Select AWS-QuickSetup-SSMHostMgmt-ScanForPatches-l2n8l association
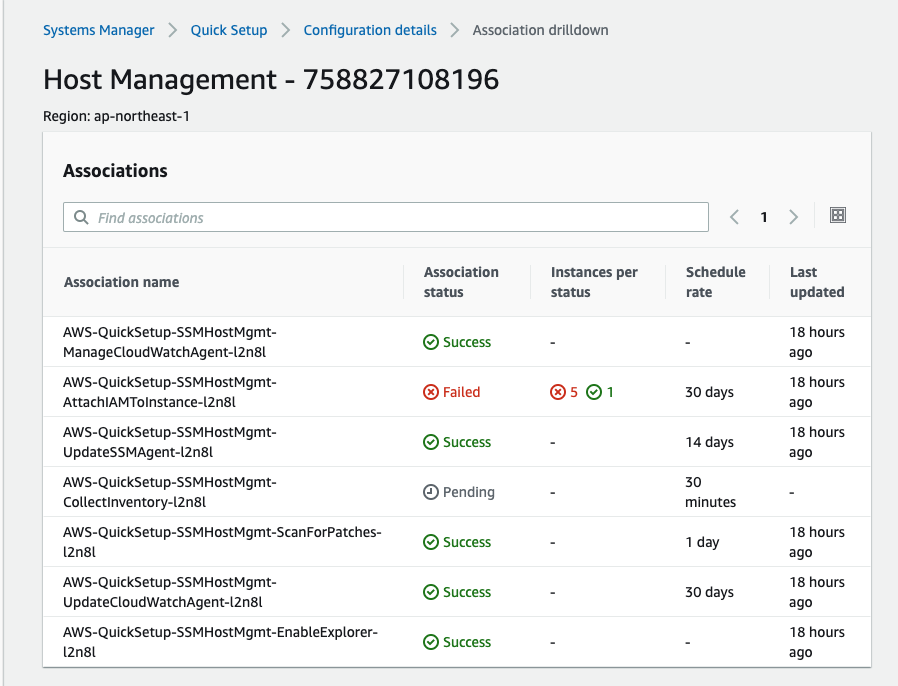The image size is (898, 686). tap(222, 542)
